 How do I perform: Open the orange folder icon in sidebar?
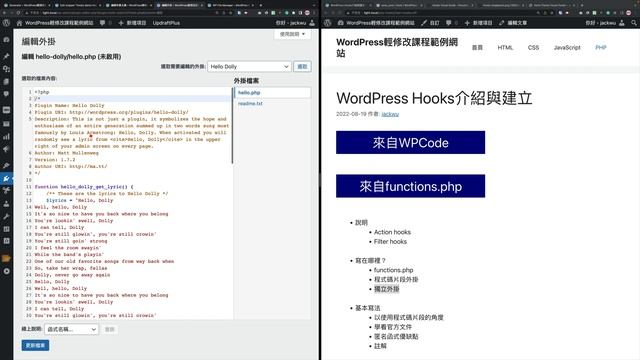[x=6, y=258]
